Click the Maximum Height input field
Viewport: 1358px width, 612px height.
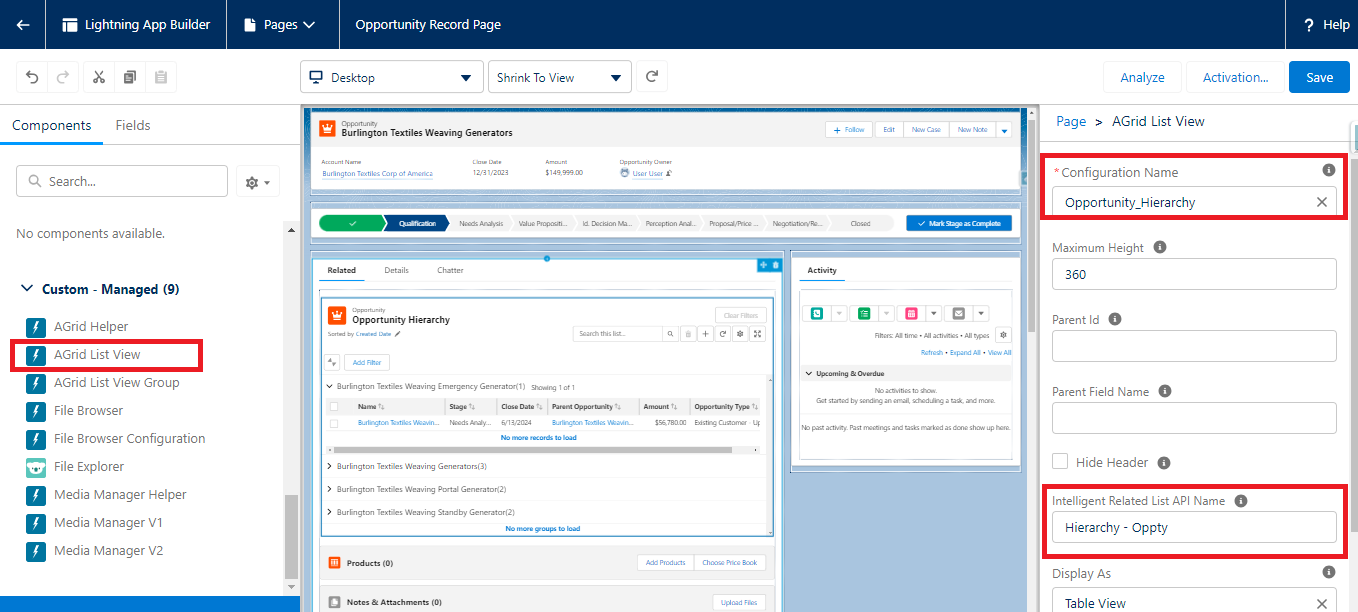click(1194, 274)
